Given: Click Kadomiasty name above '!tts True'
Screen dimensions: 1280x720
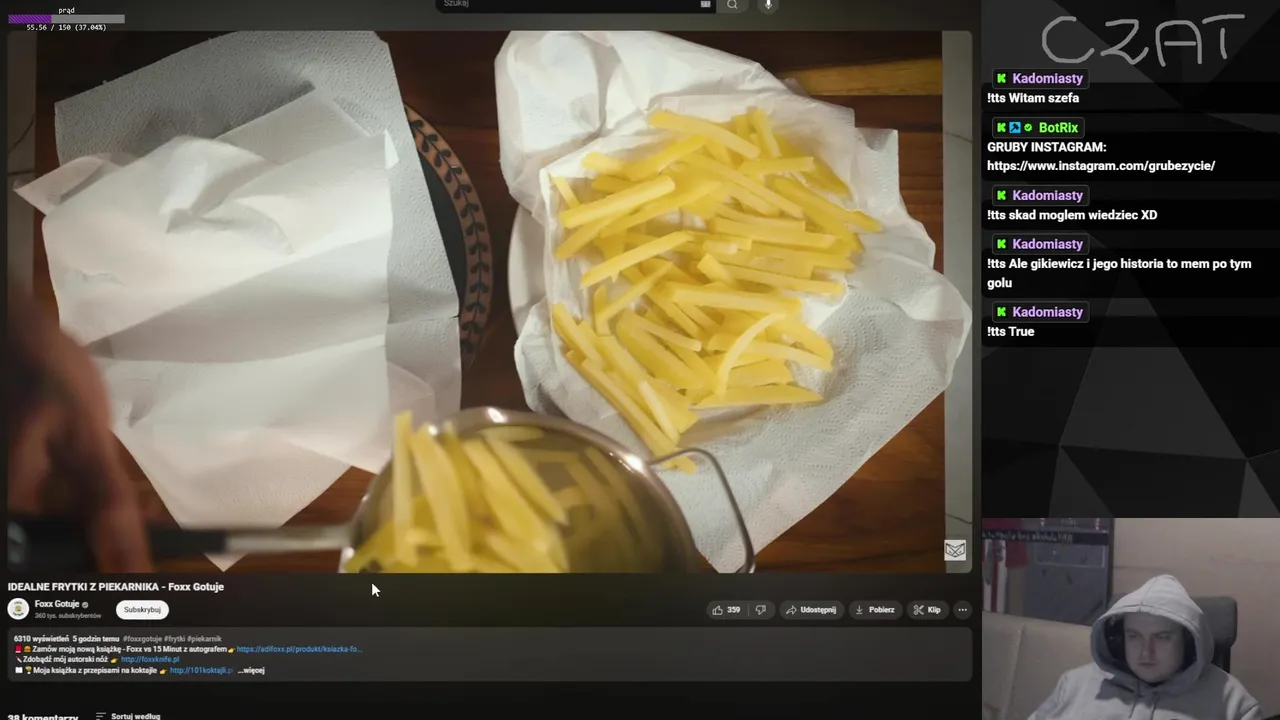Looking at the screenshot, I should (x=1047, y=313).
